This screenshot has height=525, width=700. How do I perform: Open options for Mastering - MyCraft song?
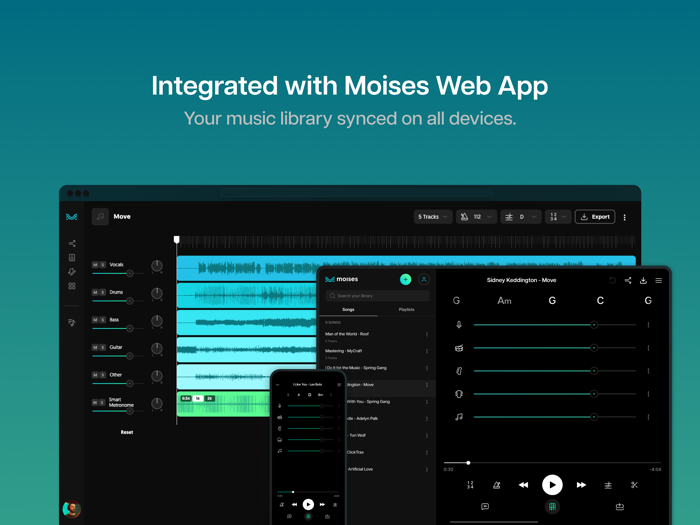coord(427,351)
